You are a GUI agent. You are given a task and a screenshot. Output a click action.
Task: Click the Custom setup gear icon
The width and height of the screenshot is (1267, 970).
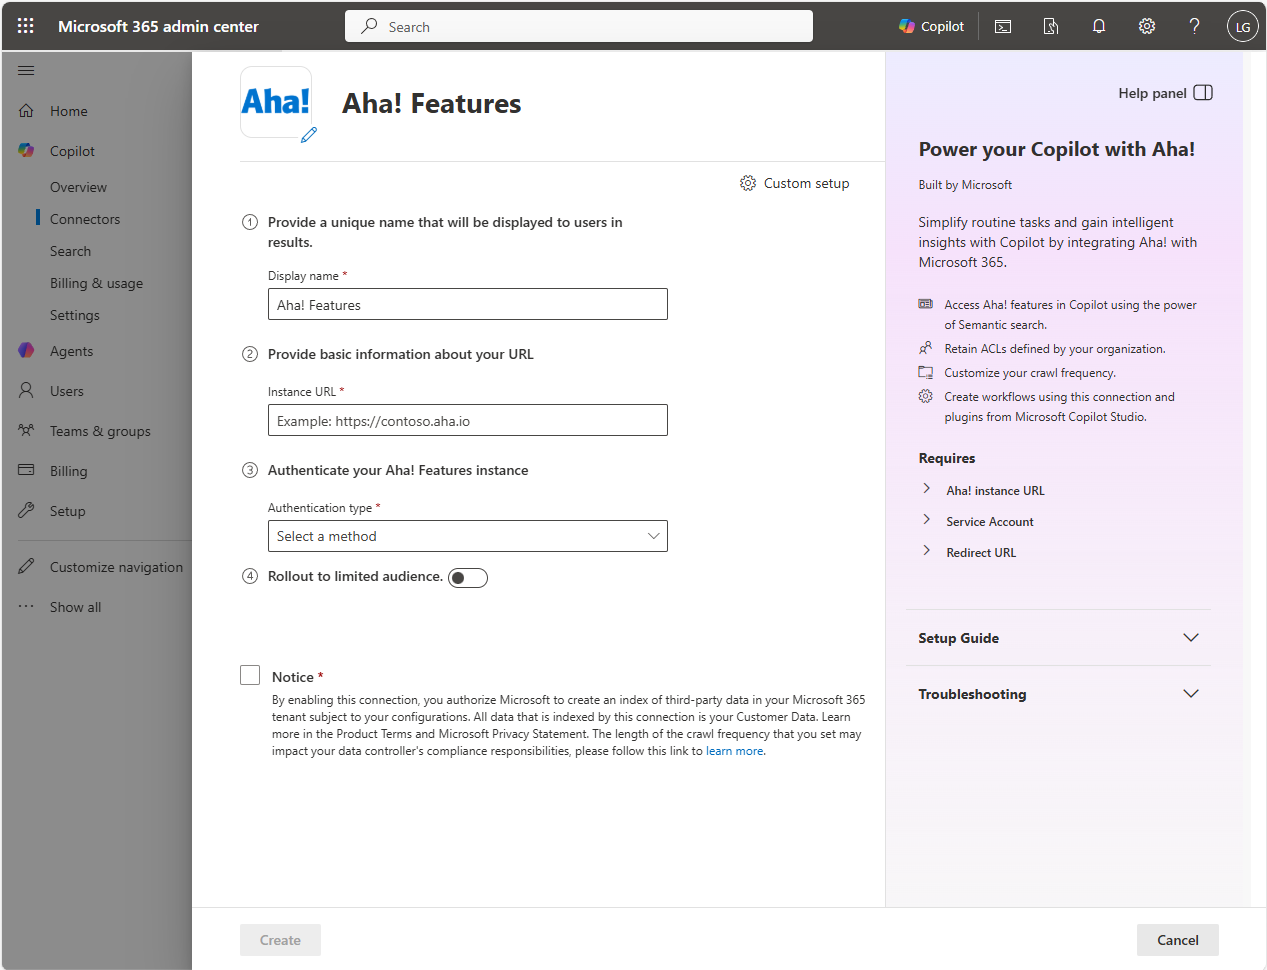coord(748,183)
